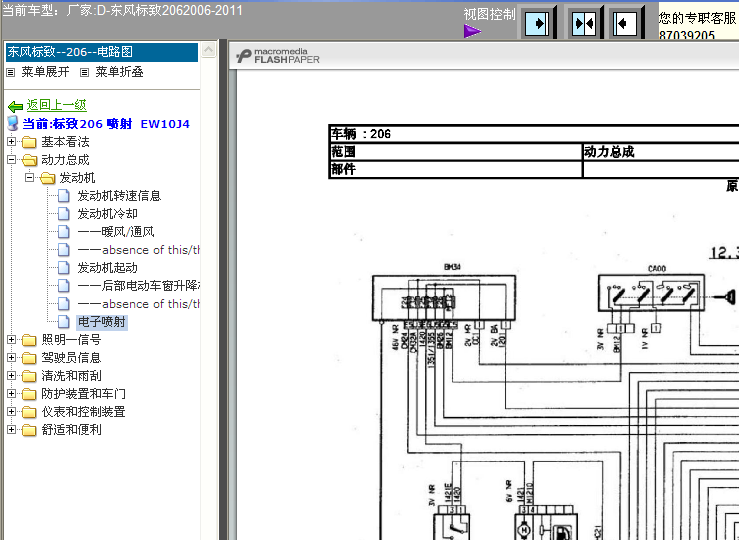Viewport: 739px width, 540px height.
Task: Select 防护装置和车门 folder label
Action: point(83,393)
